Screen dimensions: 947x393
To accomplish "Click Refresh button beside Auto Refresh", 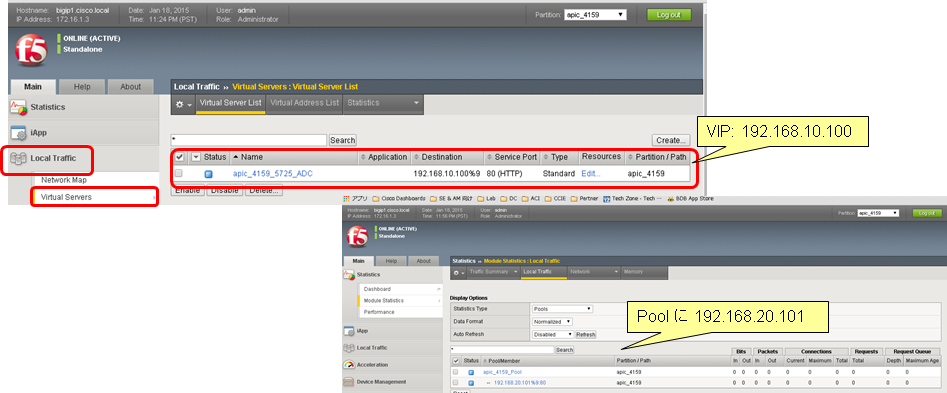I will pos(585,334).
